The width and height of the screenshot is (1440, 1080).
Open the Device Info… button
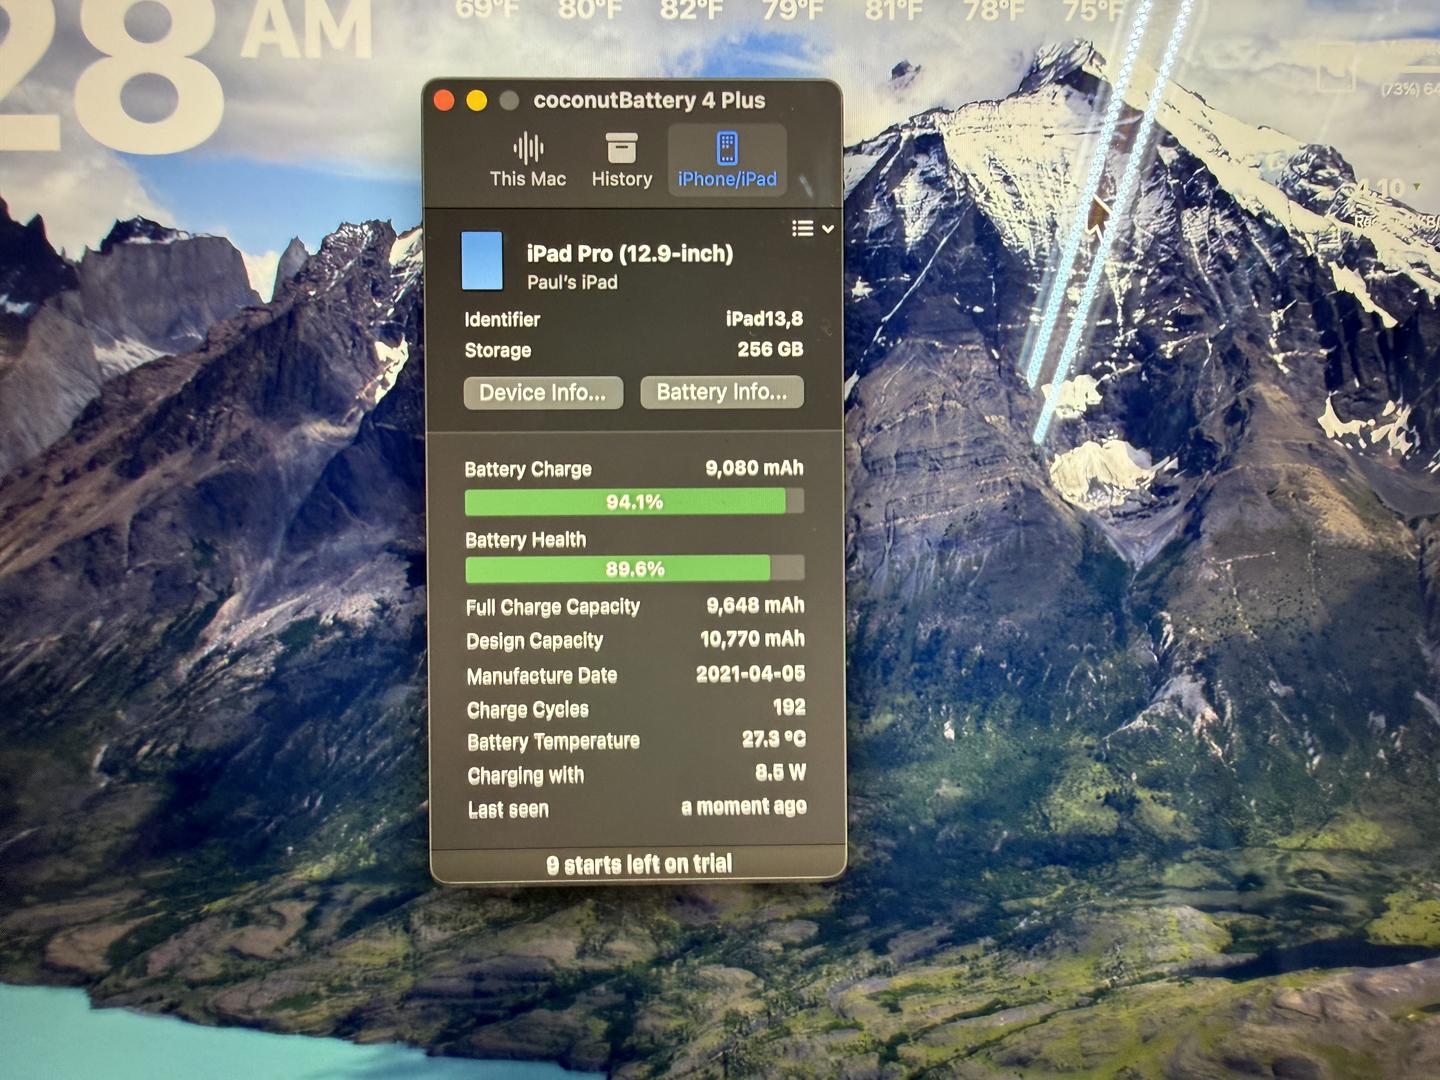click(x=543, y=393)
